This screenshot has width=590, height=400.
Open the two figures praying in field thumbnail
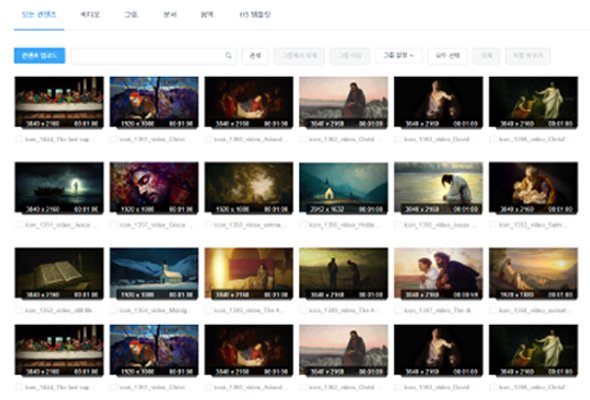(344, 274)
